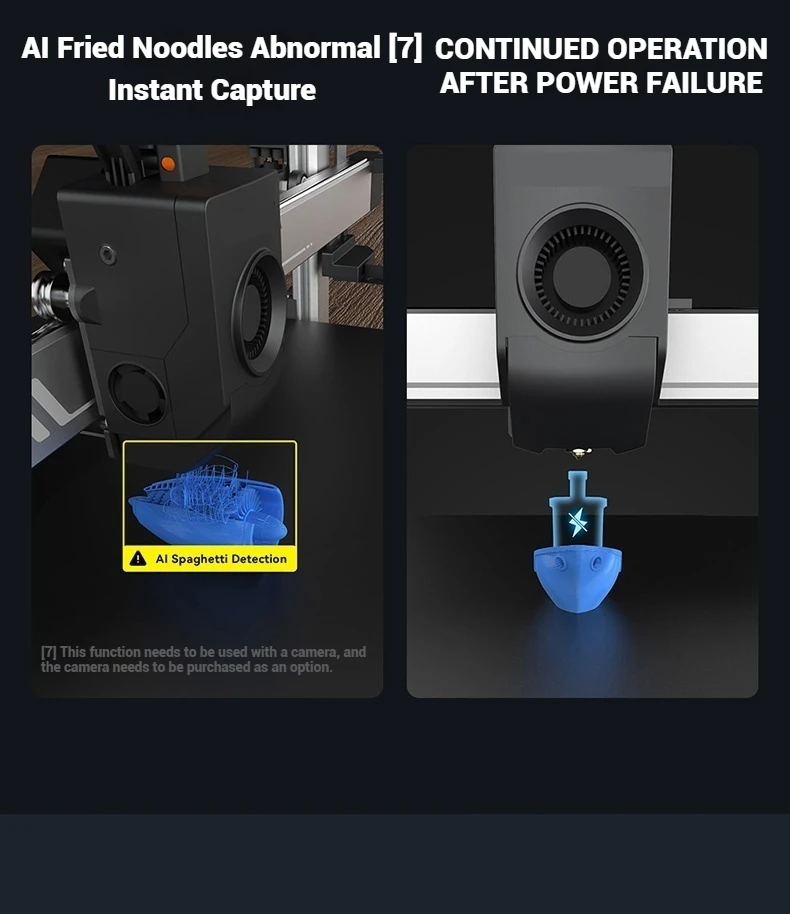Click the [7] footnote marker in heading

tap(405, 48)
